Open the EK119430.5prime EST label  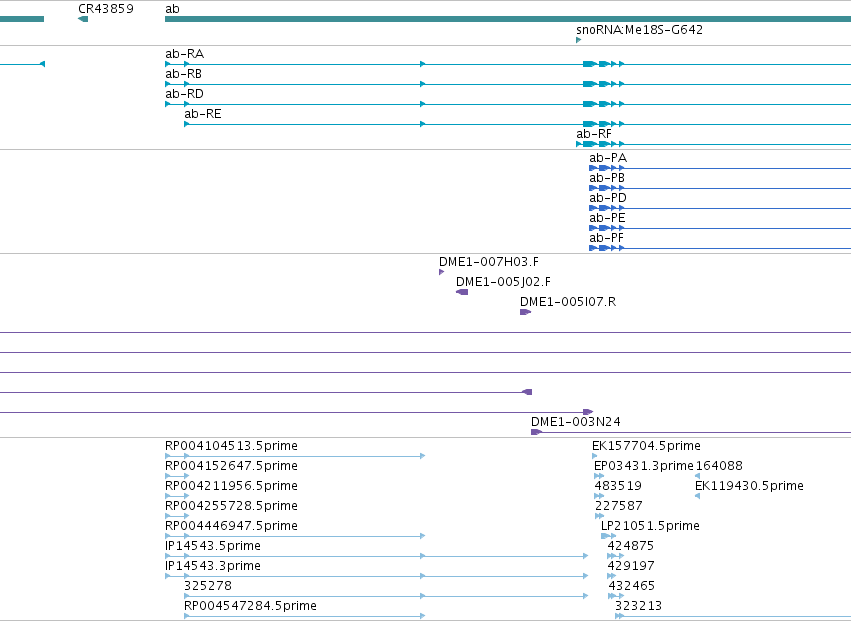749,486
